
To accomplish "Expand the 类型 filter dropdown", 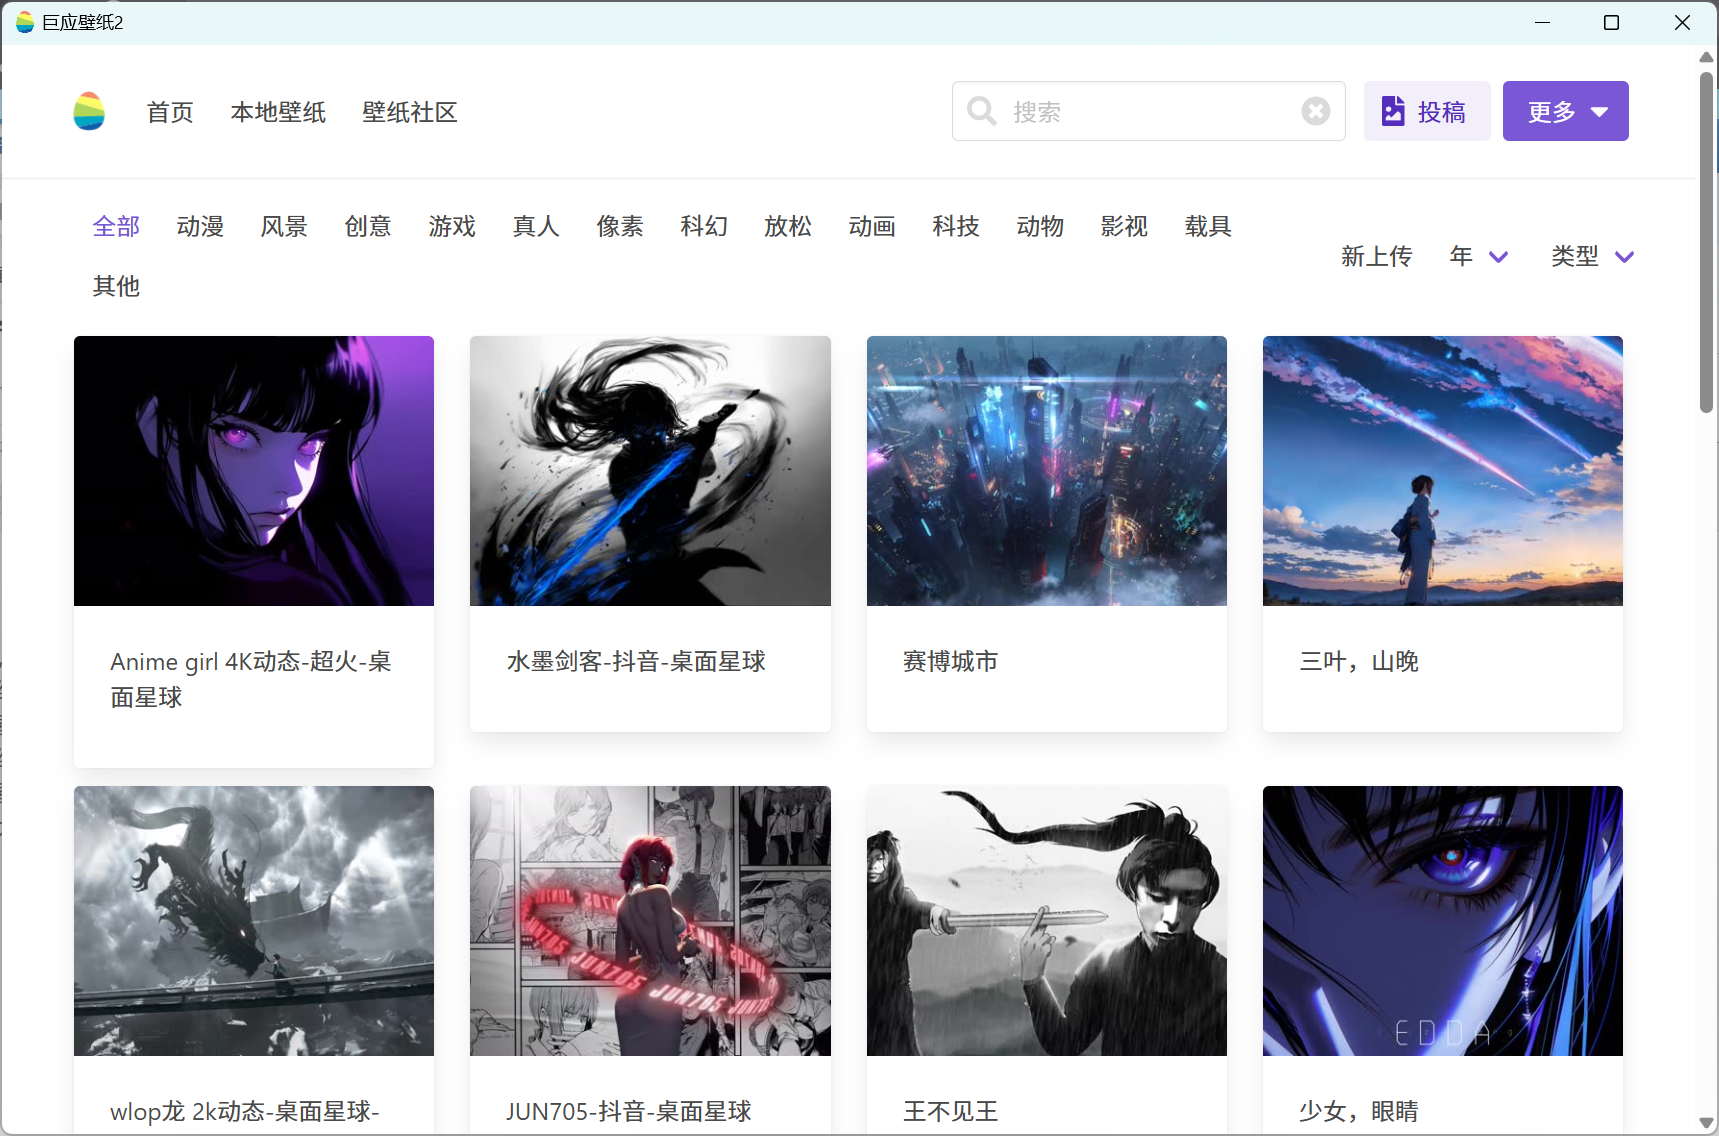I will pos(1592,257).
